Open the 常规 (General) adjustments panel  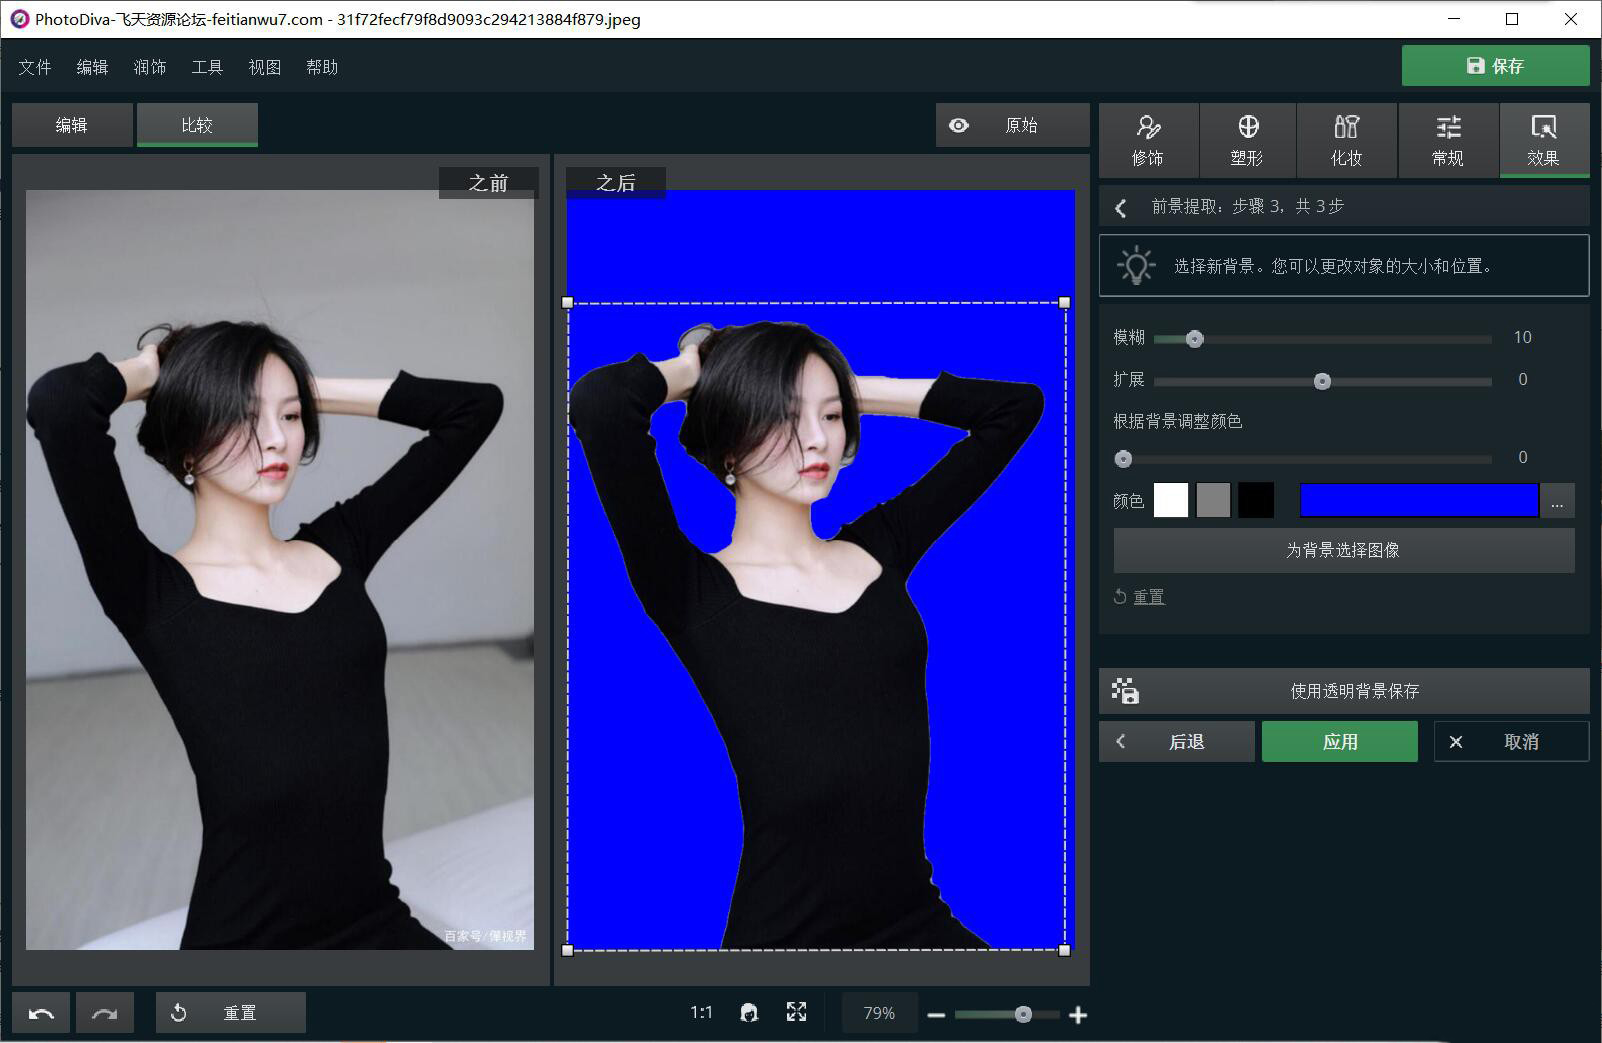coord(1447,140)
